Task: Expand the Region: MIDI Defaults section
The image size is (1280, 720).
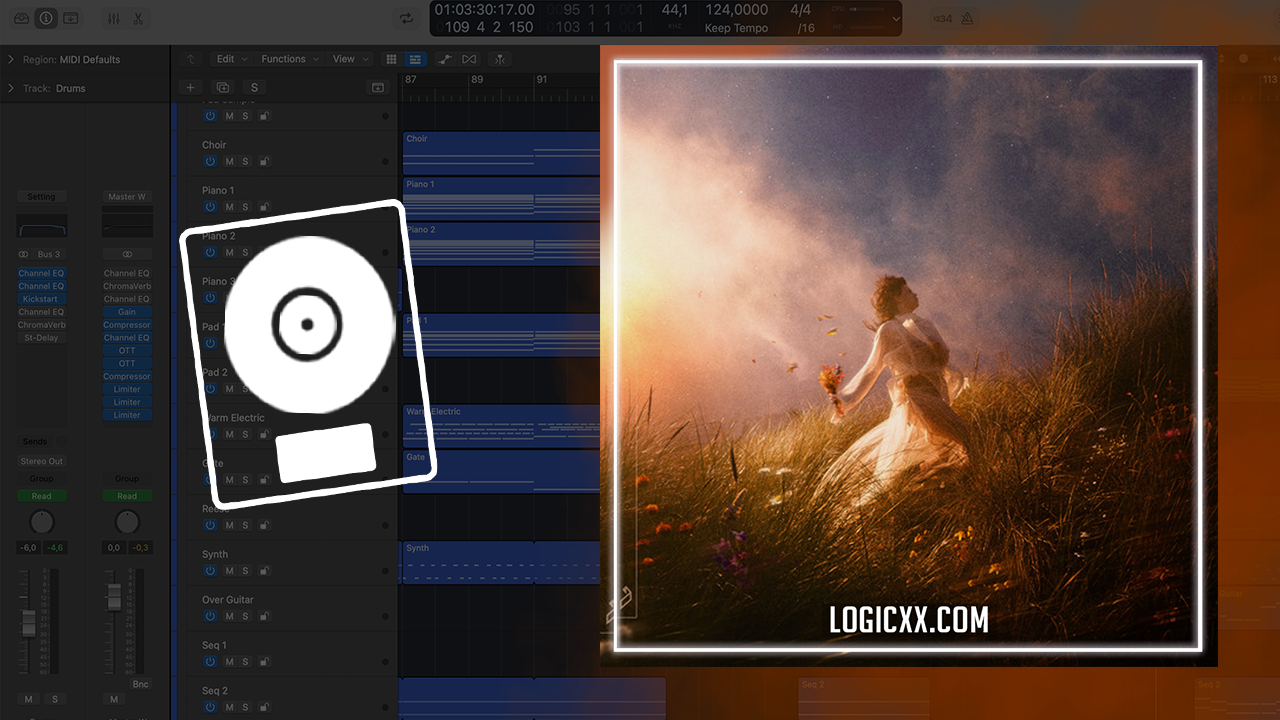Action: click(11, 60)
